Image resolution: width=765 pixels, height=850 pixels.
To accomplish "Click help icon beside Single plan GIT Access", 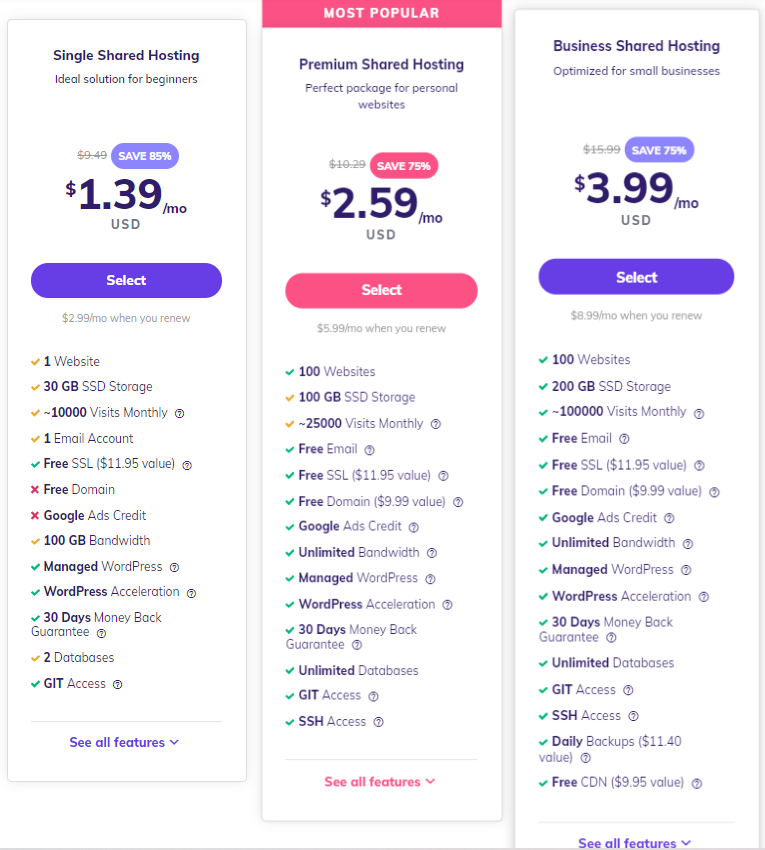I will tap(118, 684).
